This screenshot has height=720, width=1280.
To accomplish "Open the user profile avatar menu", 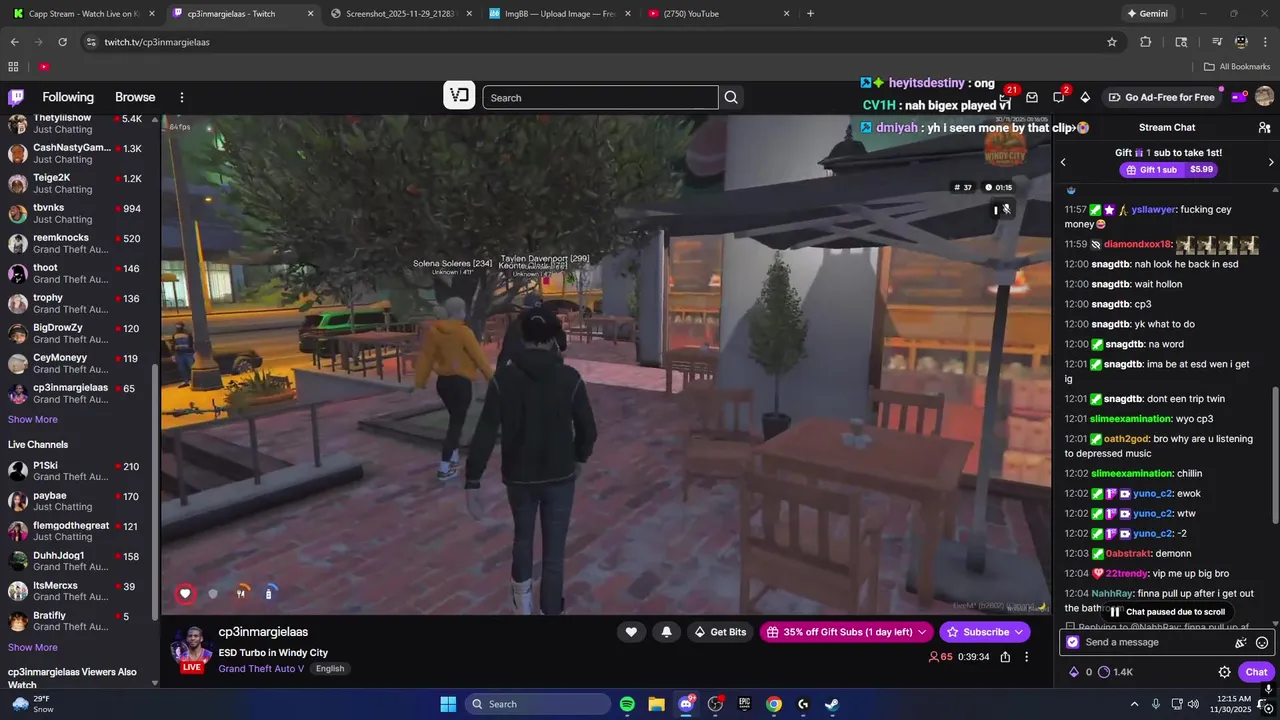I will point(1264,97).
